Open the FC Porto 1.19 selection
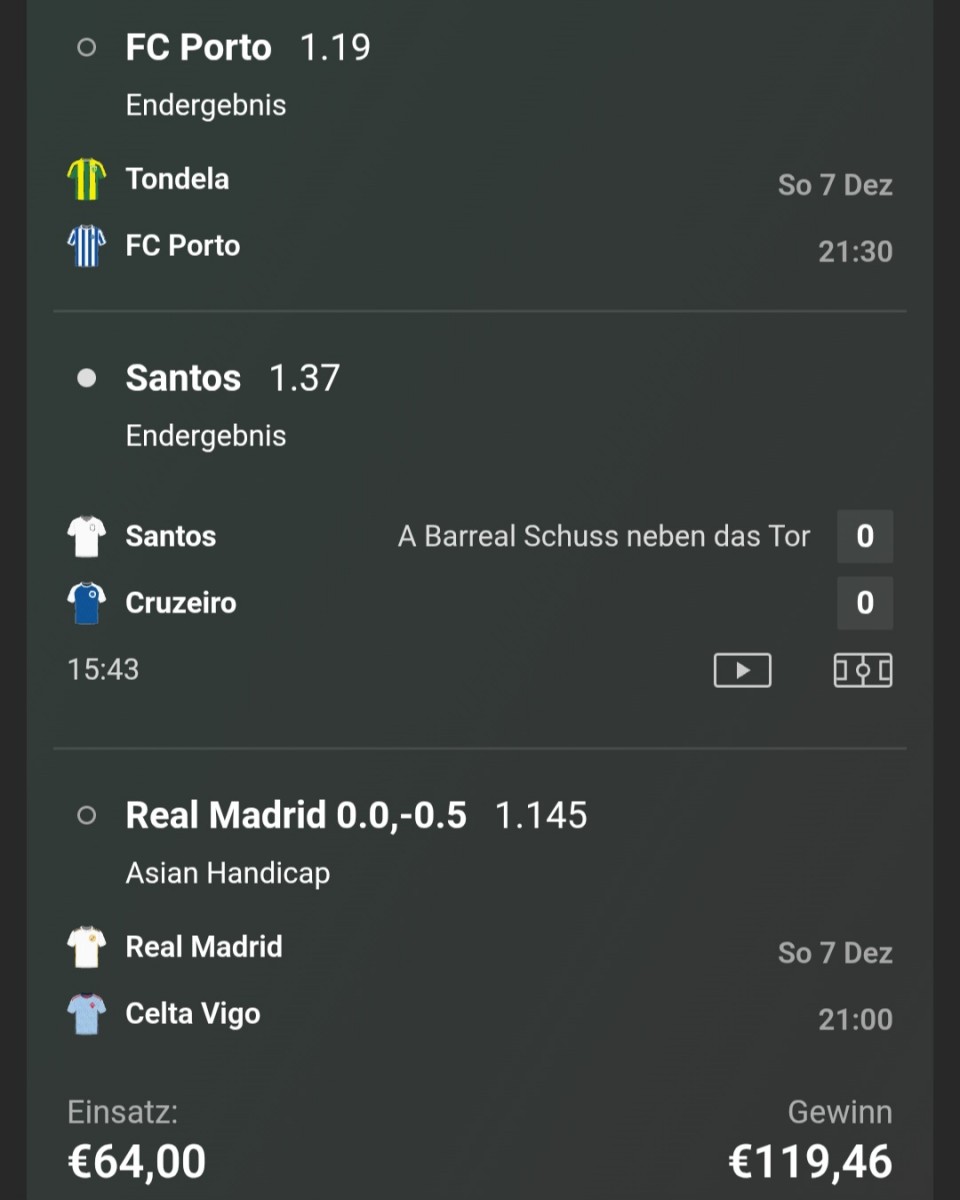 [x=248, y=48]
